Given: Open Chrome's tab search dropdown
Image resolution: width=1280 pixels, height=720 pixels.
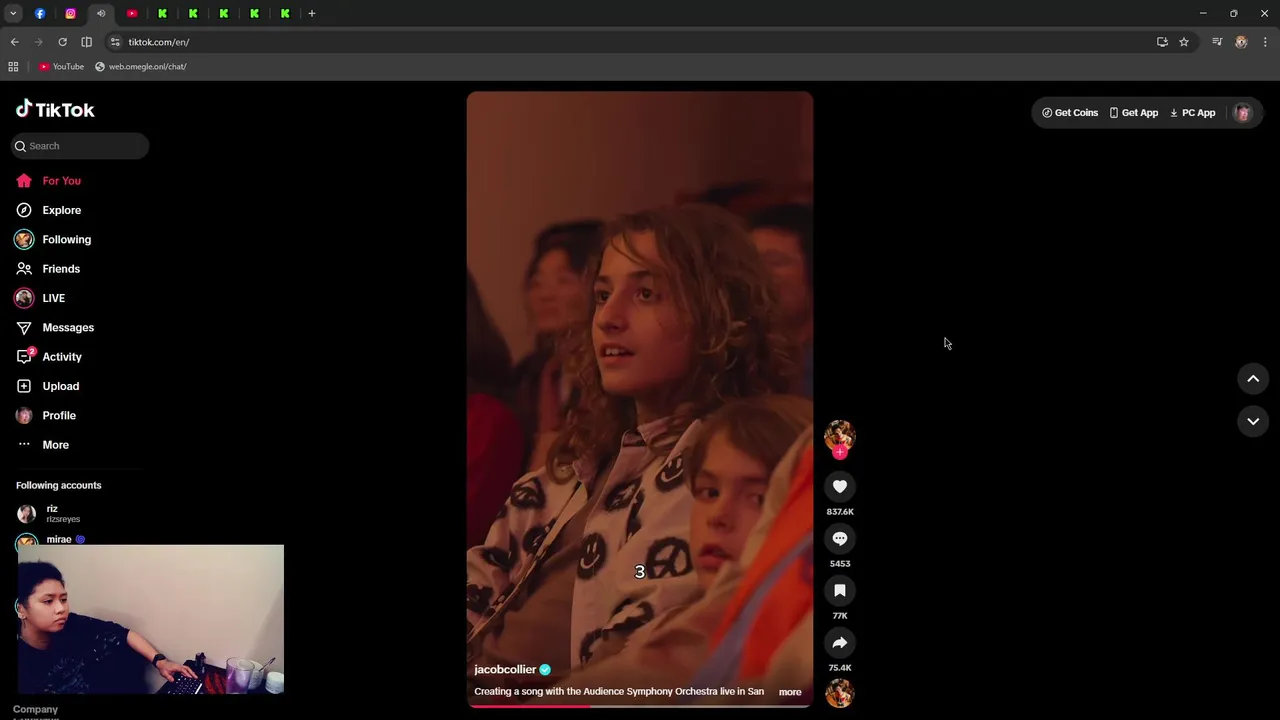Looking at the screenshot, I should pos(13,13).
